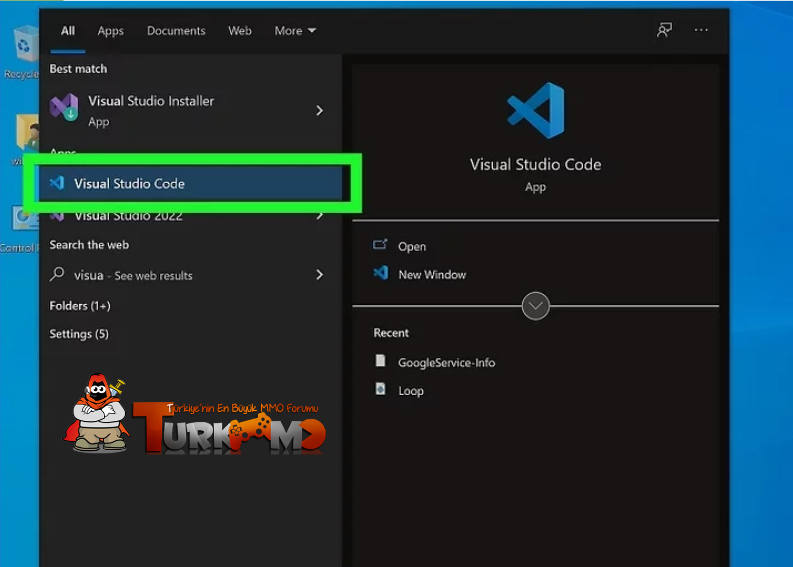Click New Window action
Viewport: 793px width, 567px height.
pyautogui.click(x=432, y=275)
